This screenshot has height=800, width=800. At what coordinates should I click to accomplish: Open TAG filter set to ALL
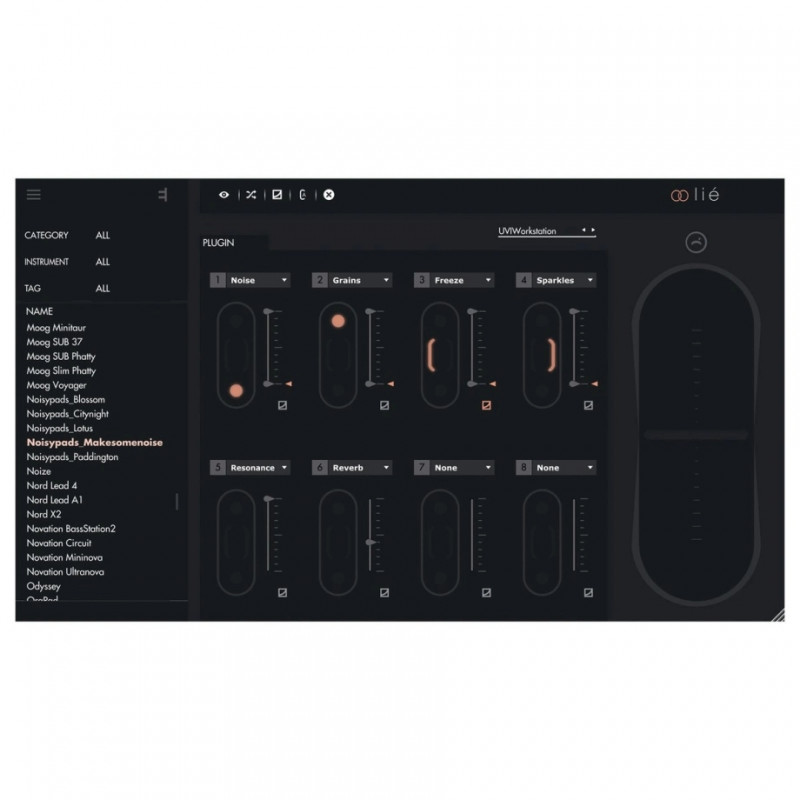click(102, 288)
